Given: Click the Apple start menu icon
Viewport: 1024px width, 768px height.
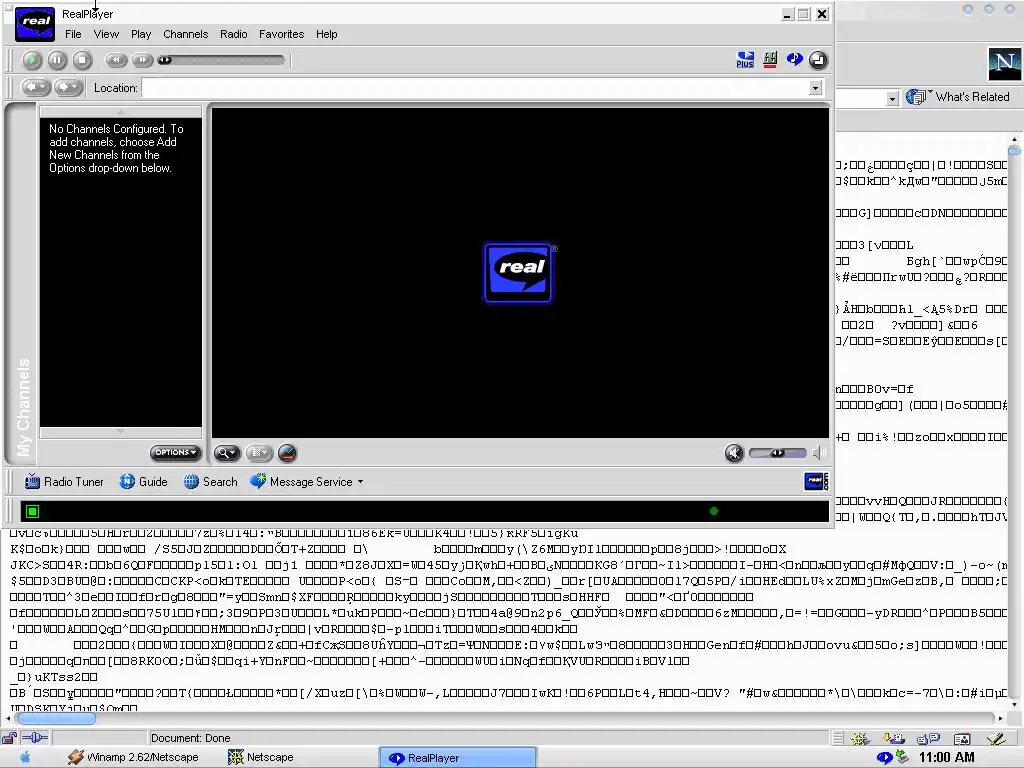Looking at the screenshot, I should click(x=25, y=758).
